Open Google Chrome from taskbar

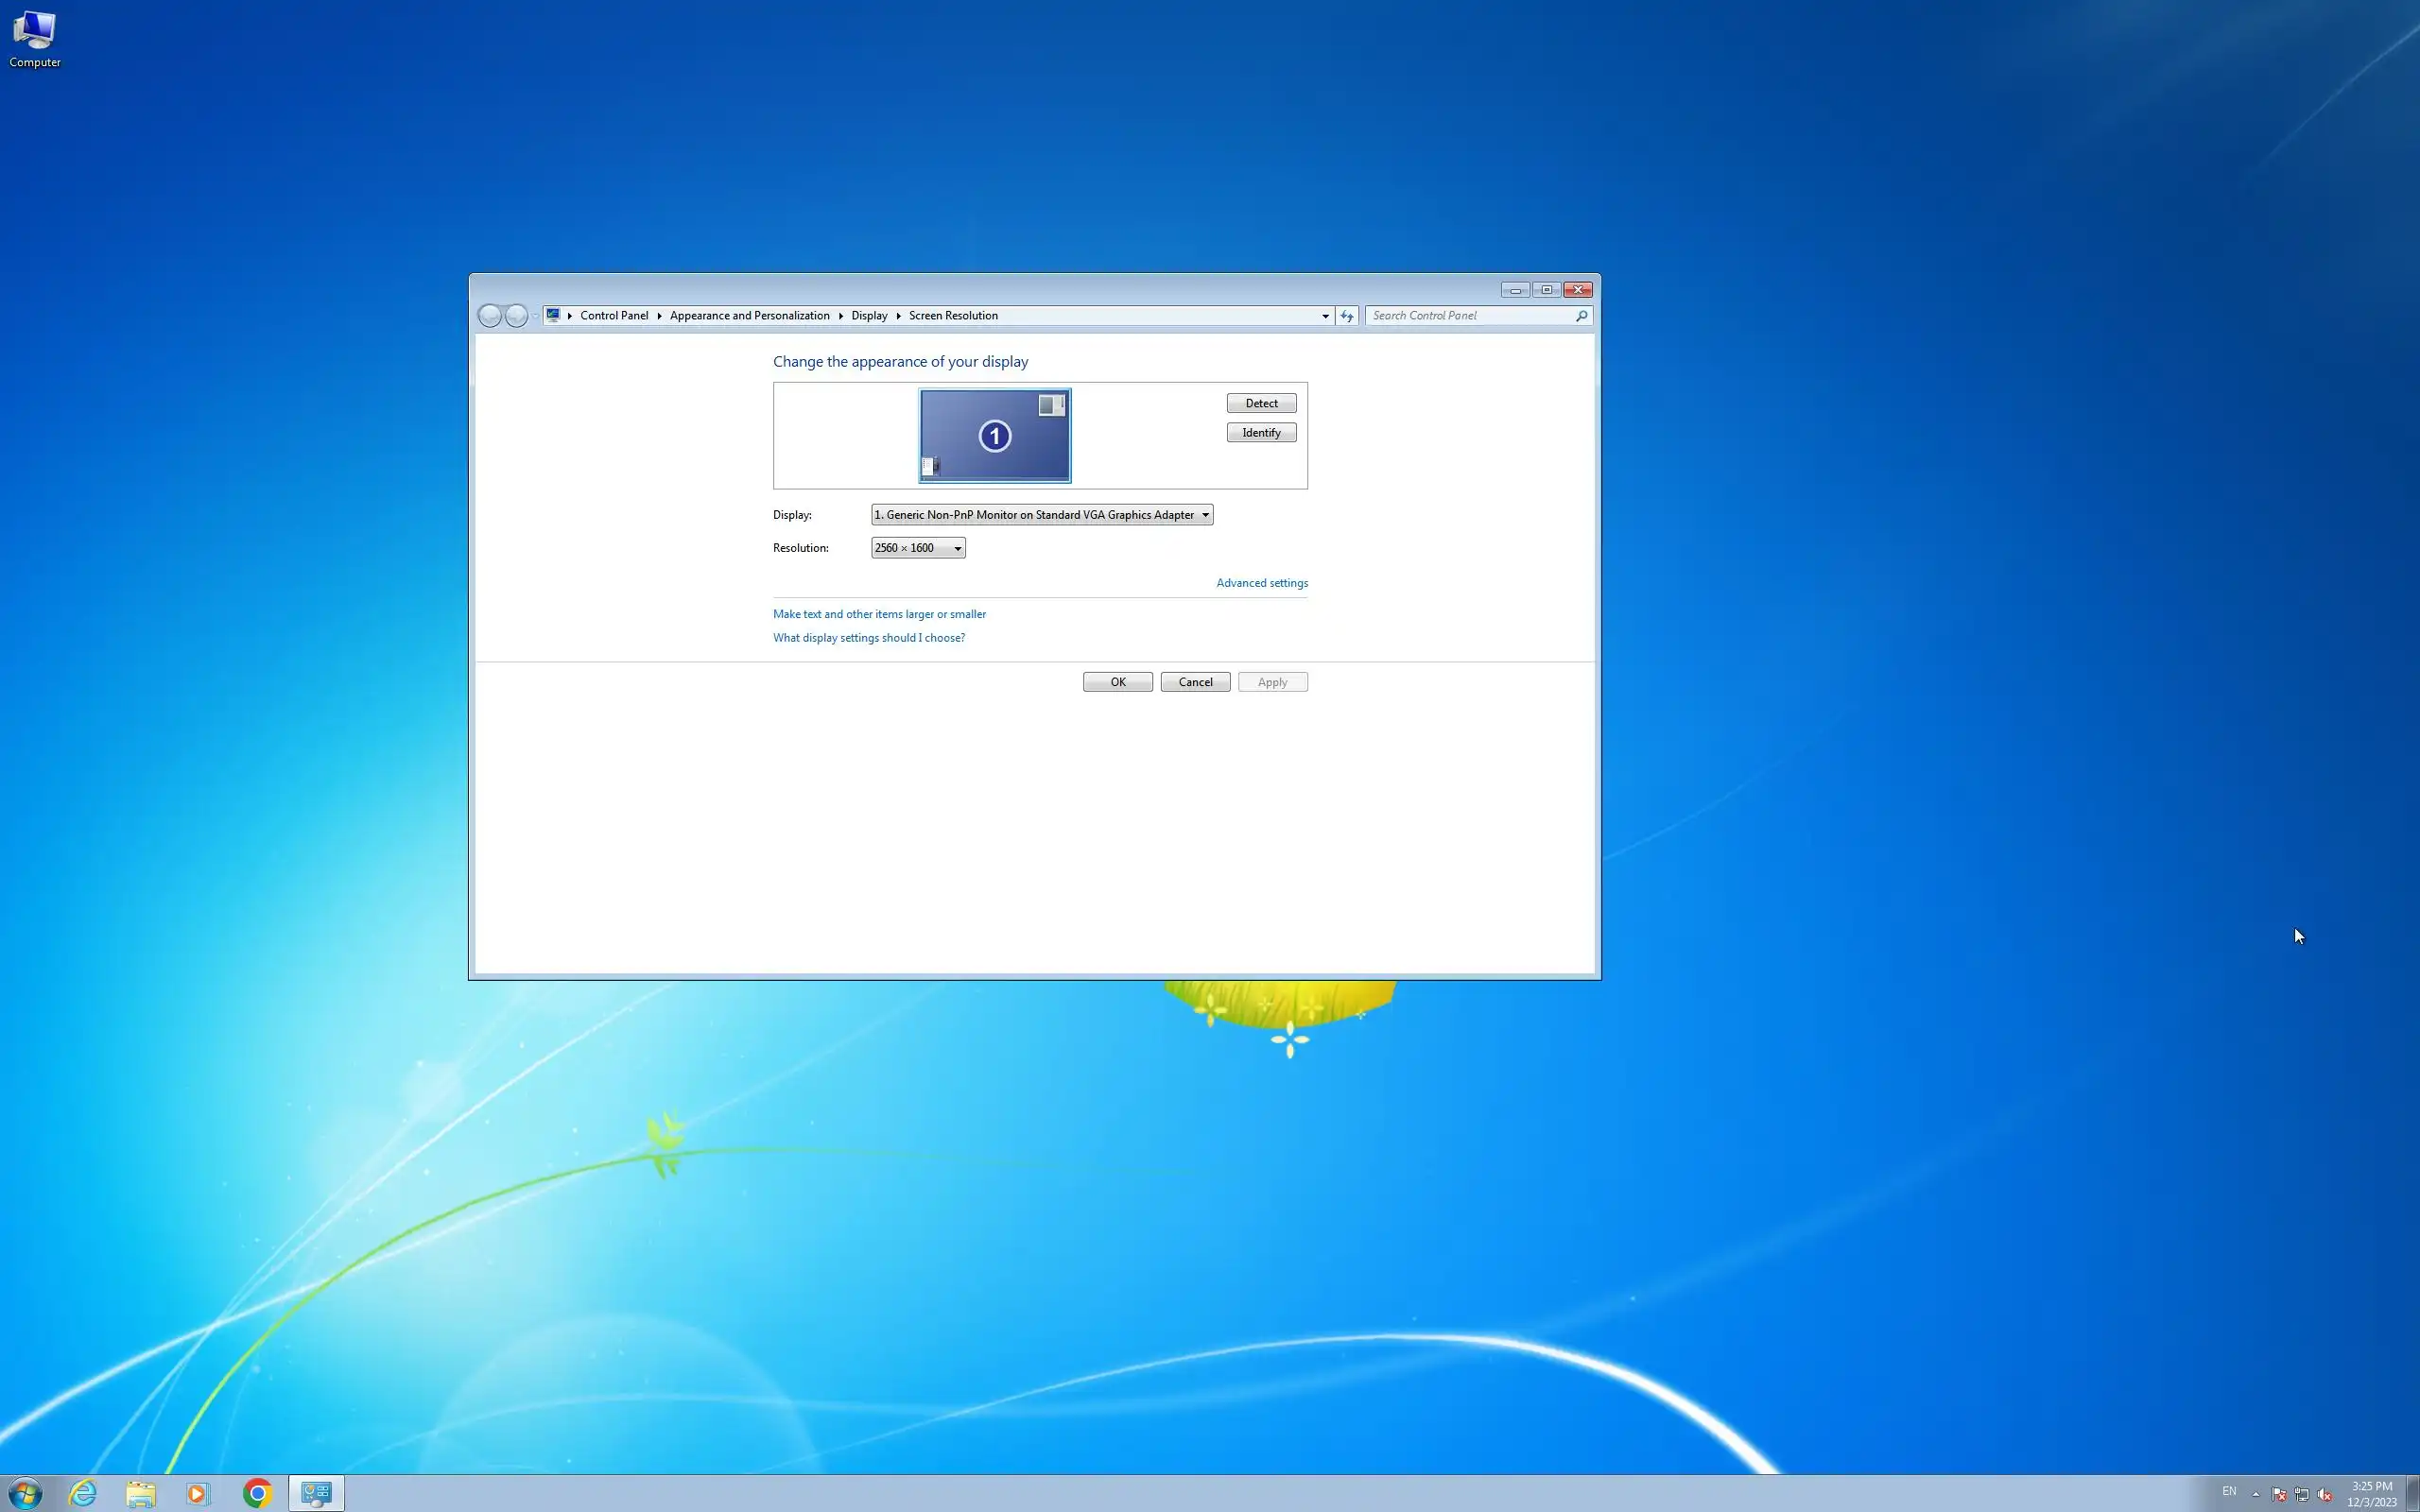tap(257, 1494)
